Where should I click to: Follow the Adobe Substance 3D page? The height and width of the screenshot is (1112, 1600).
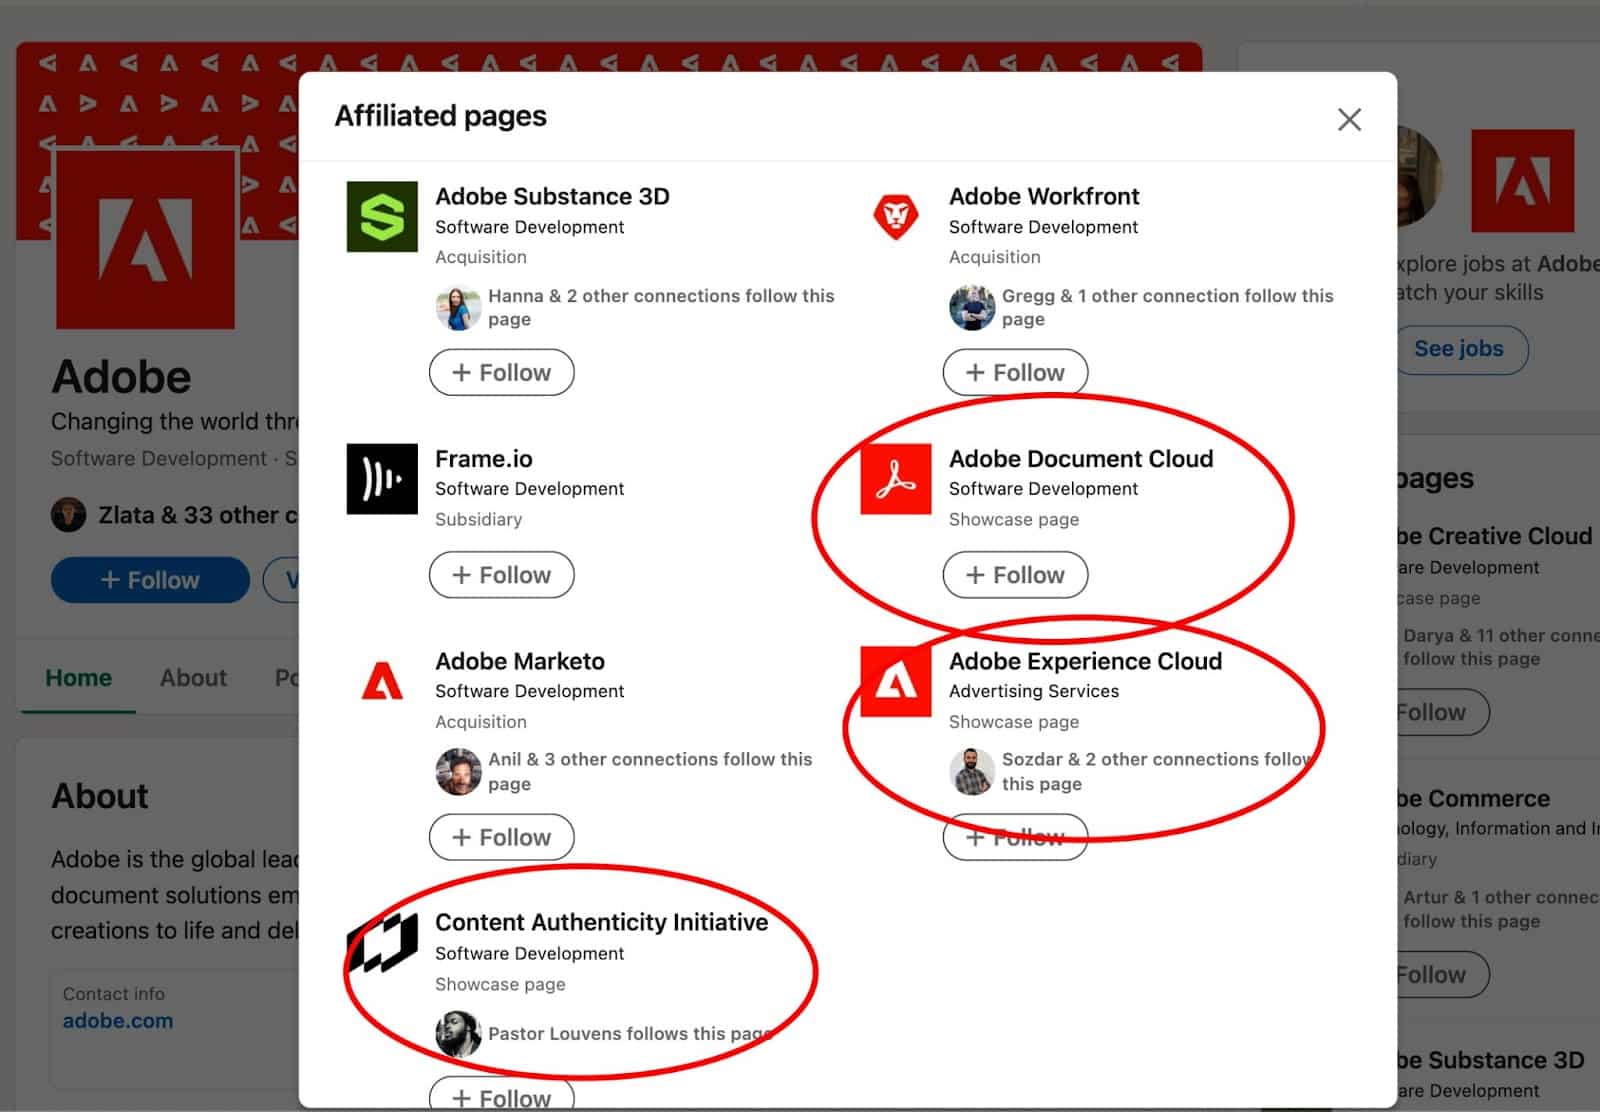pos(501,372)
